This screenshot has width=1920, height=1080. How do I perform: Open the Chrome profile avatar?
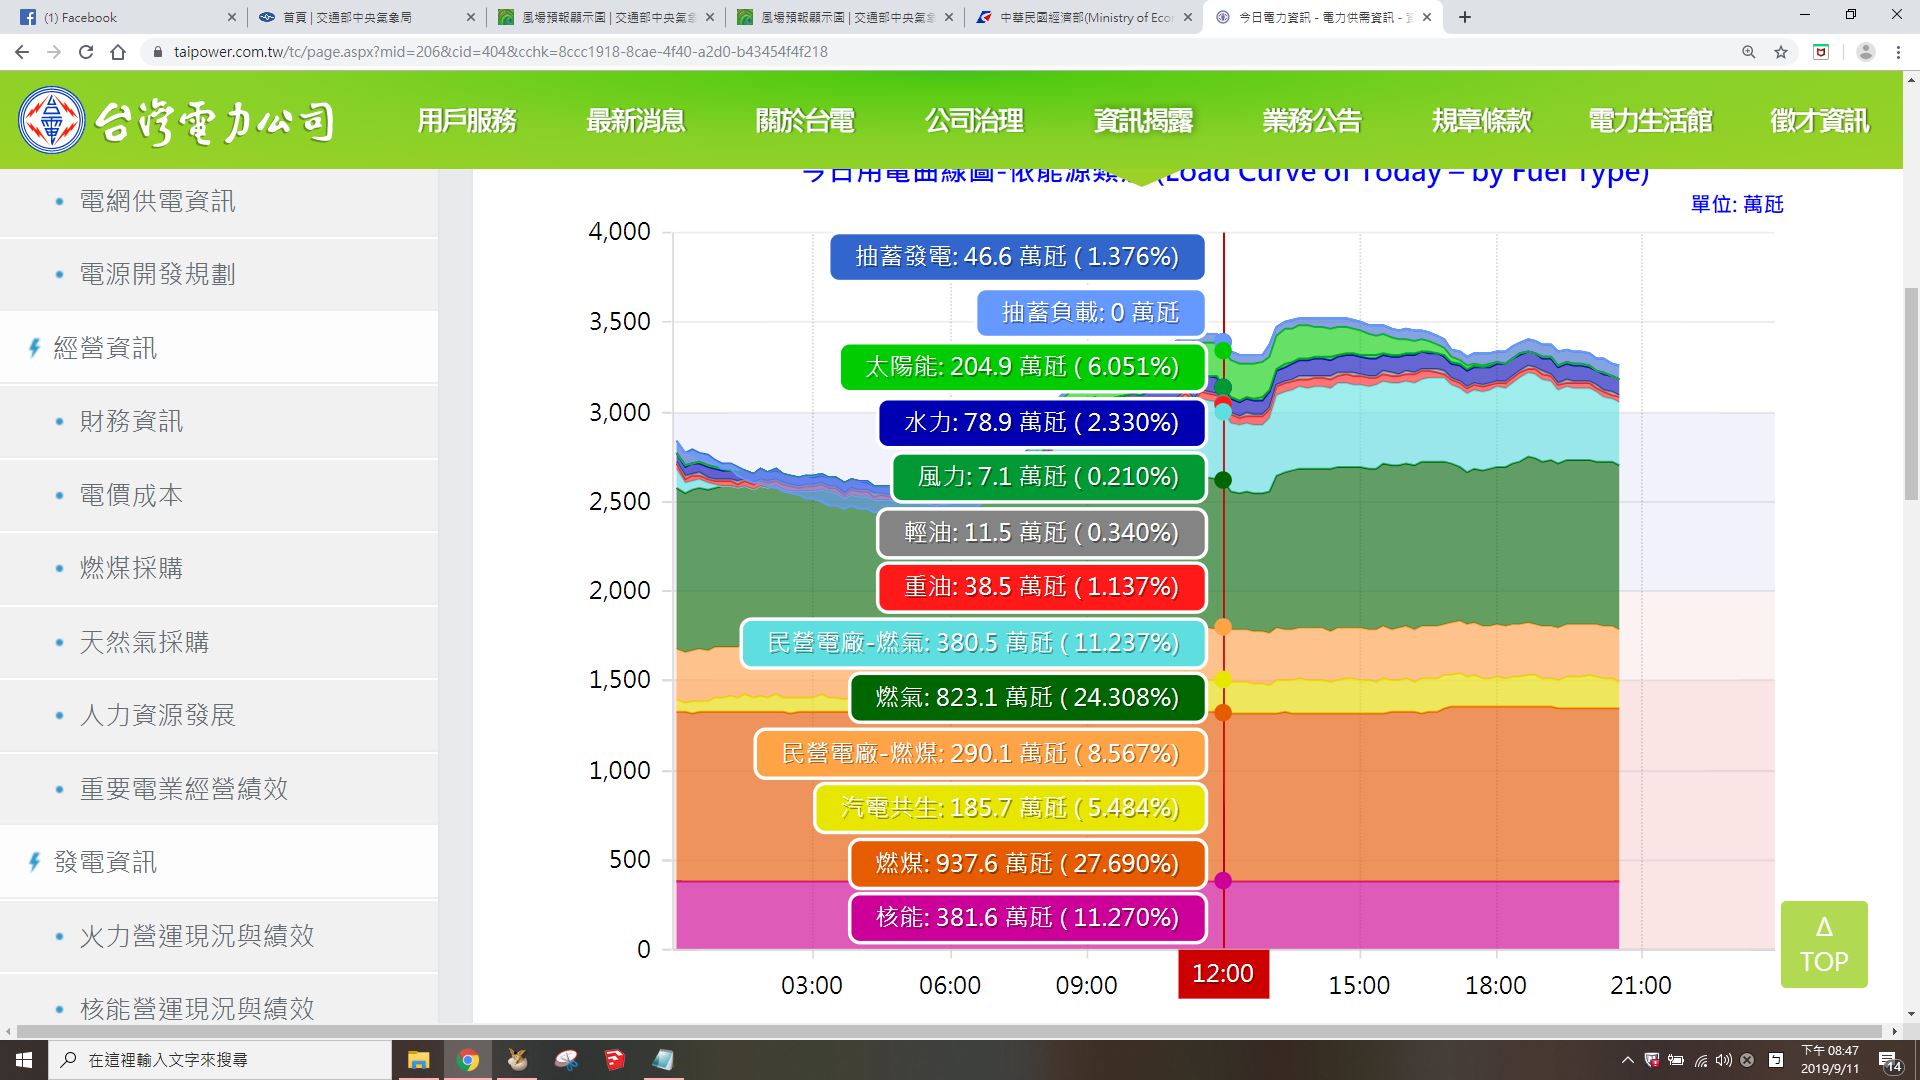tap(1865, 52)
